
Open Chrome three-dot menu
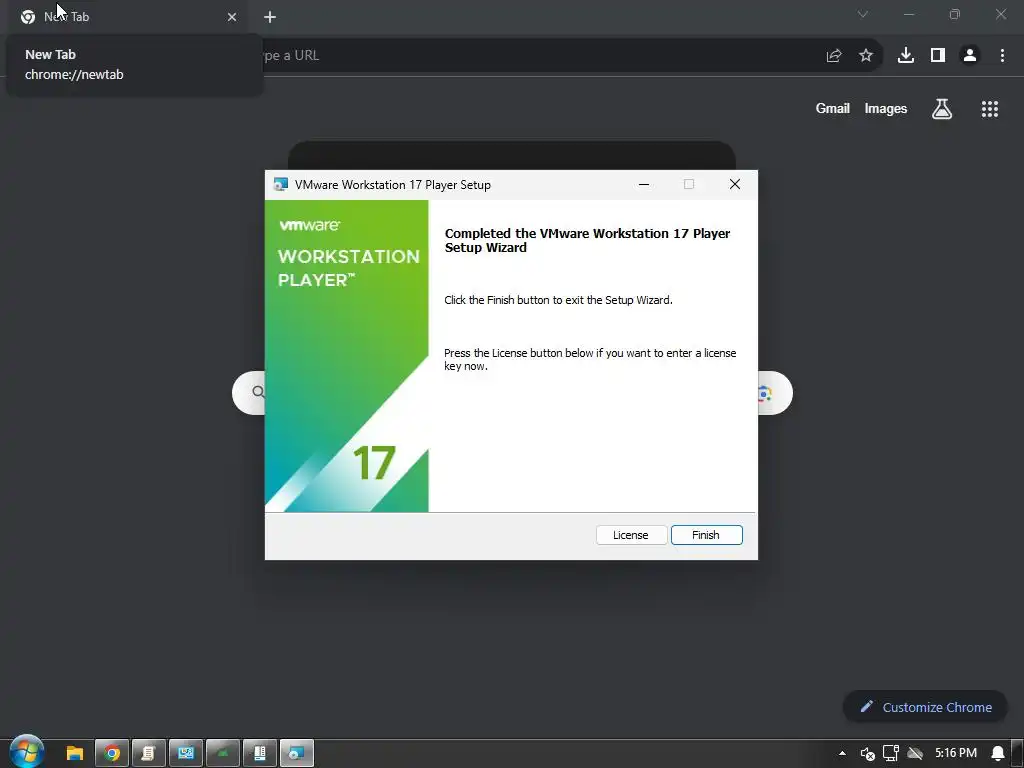pyautogui.click(x=1002, y=56)
